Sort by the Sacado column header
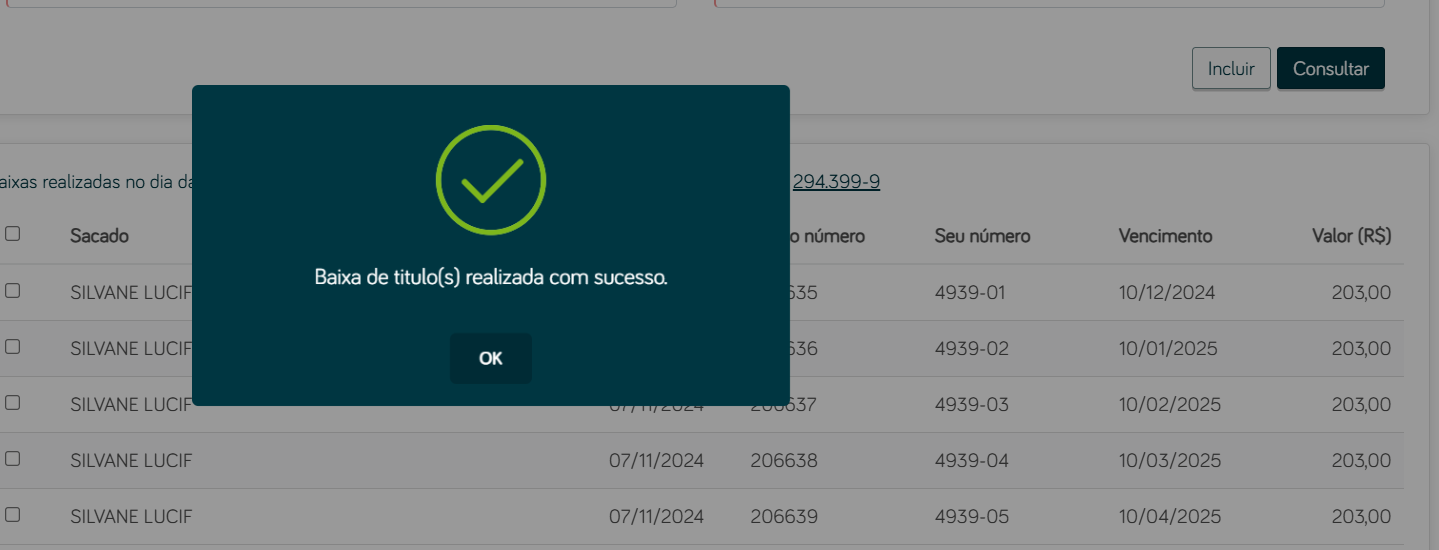The width and height of the screenshot is (1439, 550). click(x=99, y=236)
